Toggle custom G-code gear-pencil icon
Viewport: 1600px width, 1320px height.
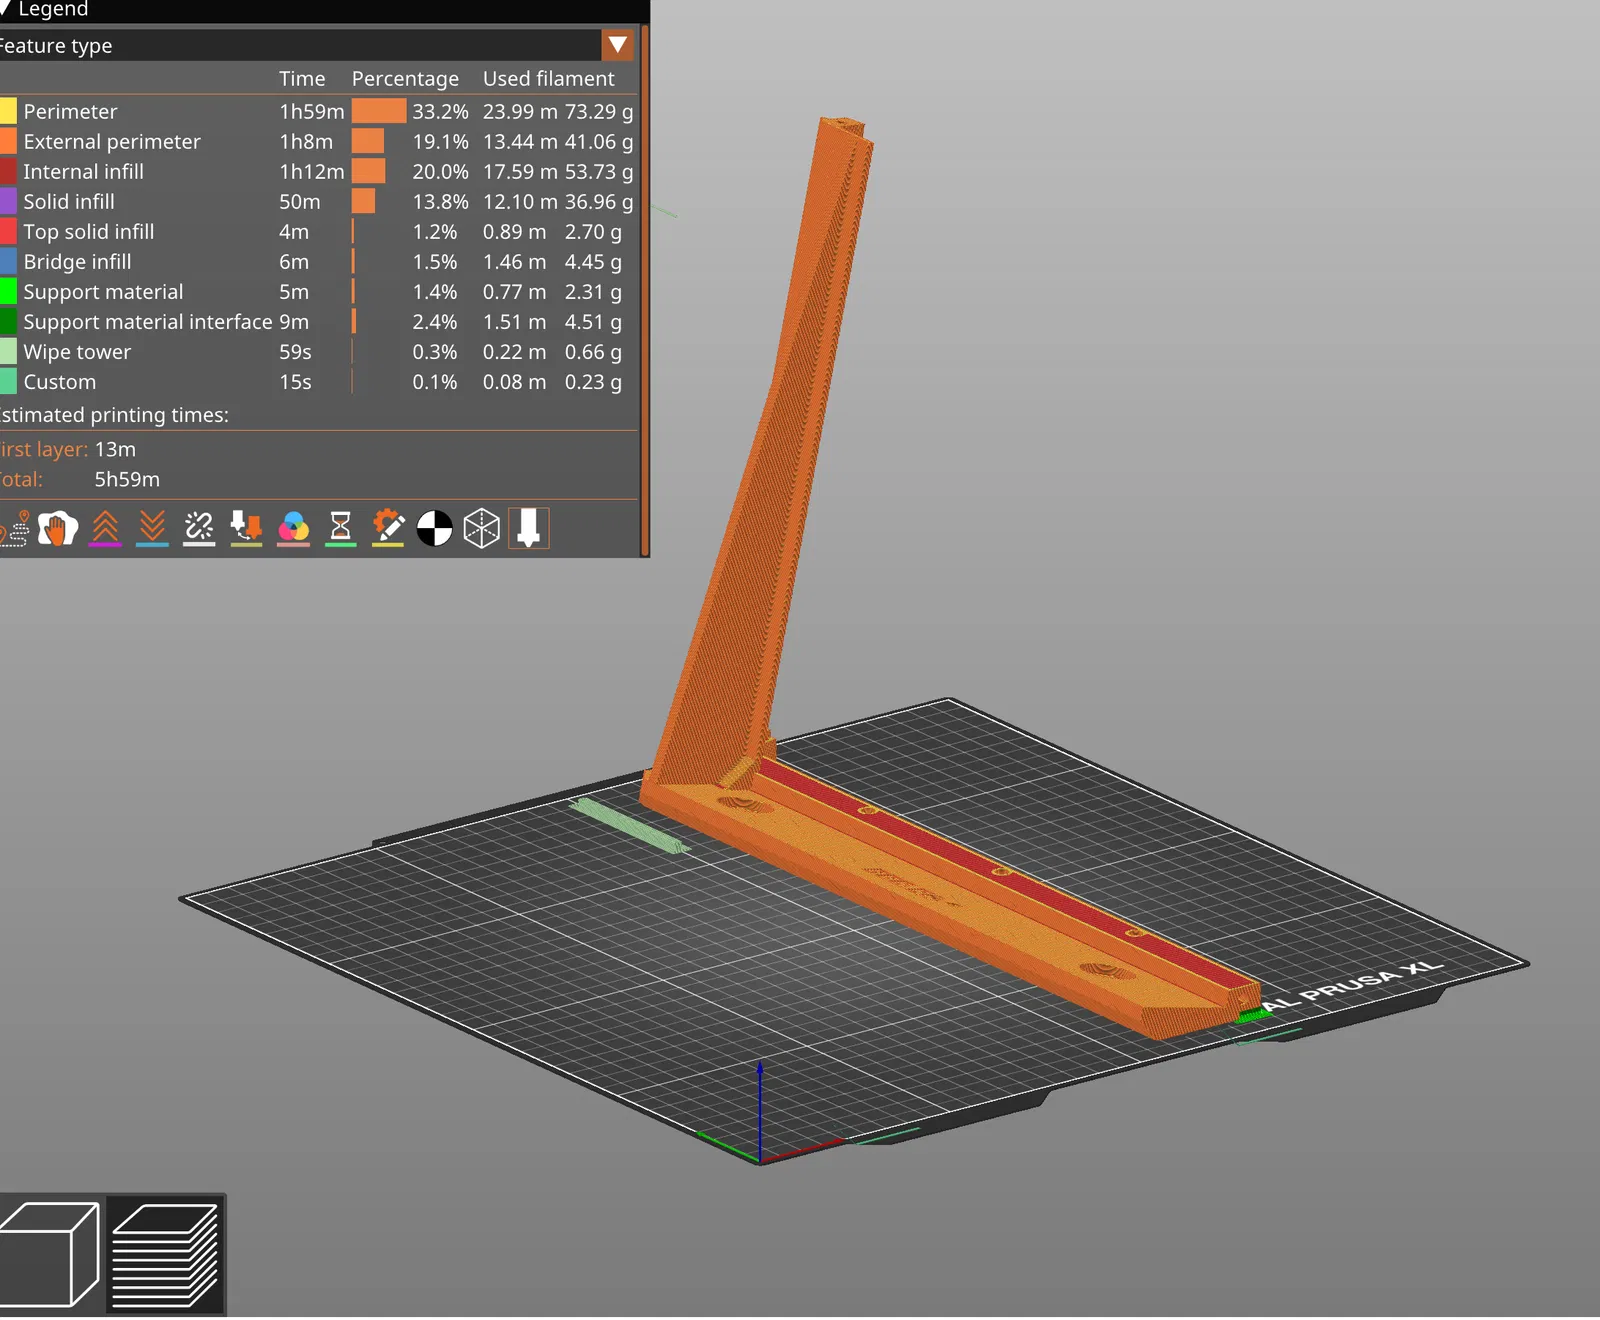tap(387, 528)
